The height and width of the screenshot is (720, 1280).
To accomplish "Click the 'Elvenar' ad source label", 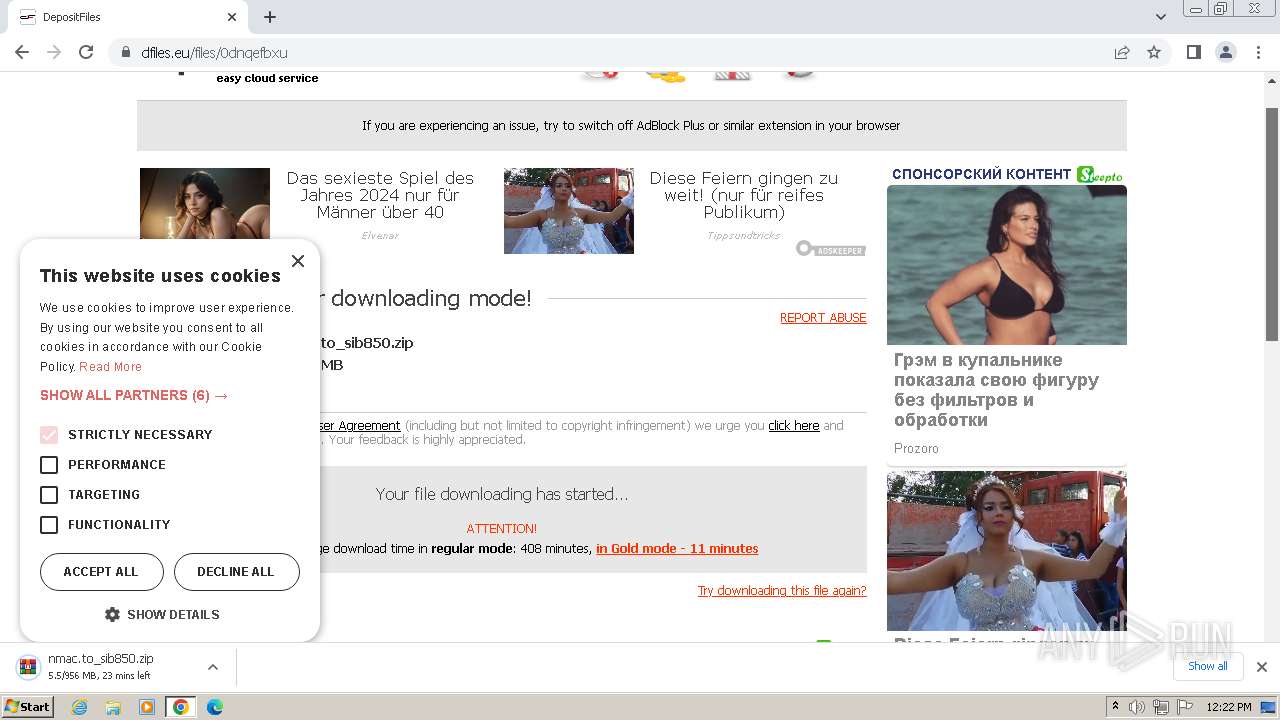I will (x=380, y=236).
